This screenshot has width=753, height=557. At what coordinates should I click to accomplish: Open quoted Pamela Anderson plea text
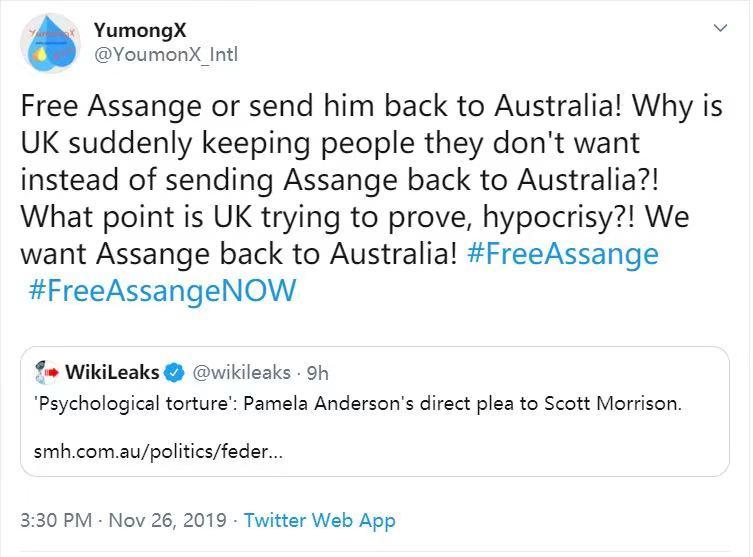click(x=357, y=403)
